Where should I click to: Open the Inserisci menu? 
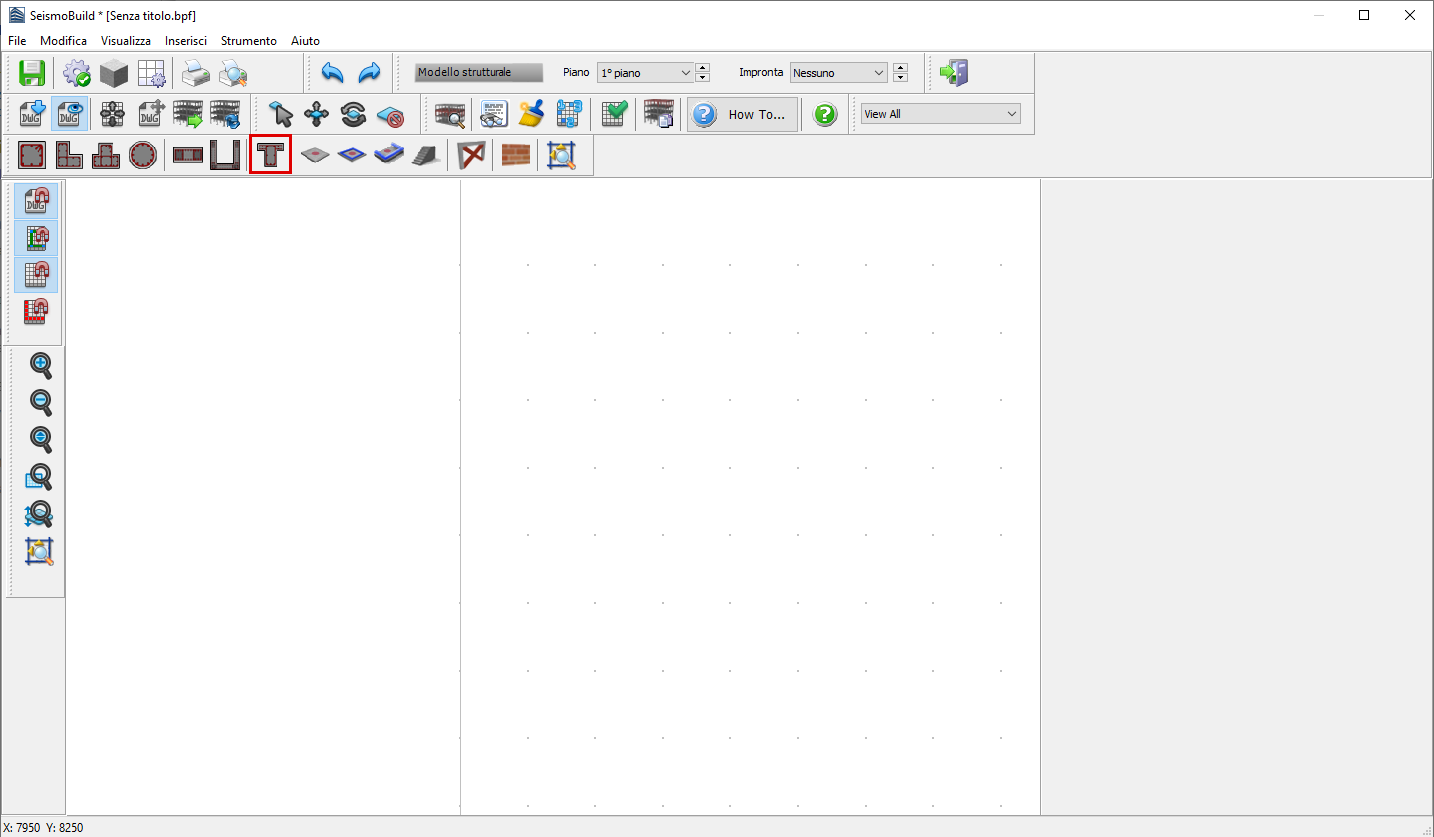[186, 41]
